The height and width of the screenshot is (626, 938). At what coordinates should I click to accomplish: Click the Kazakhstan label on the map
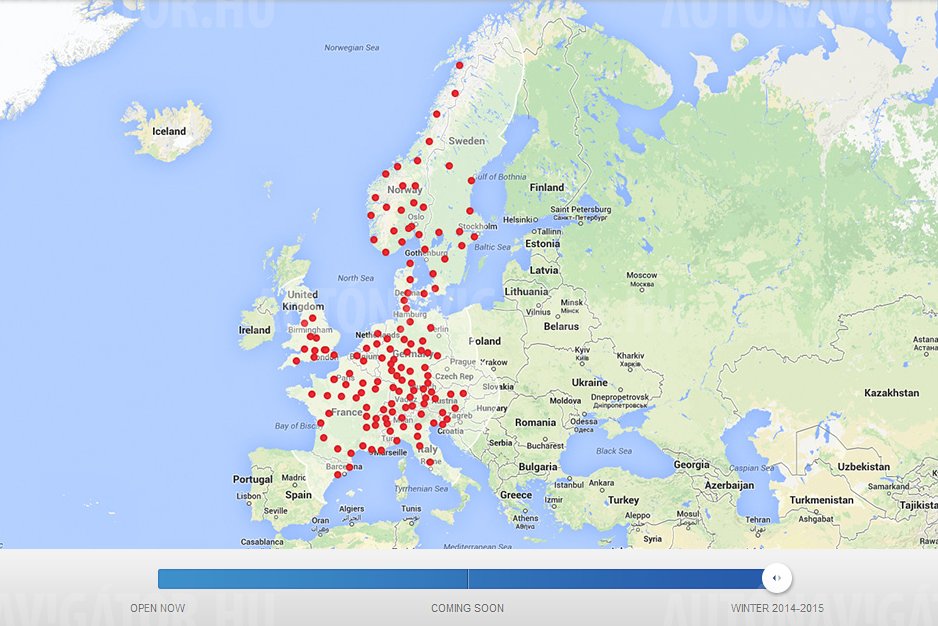891,393
